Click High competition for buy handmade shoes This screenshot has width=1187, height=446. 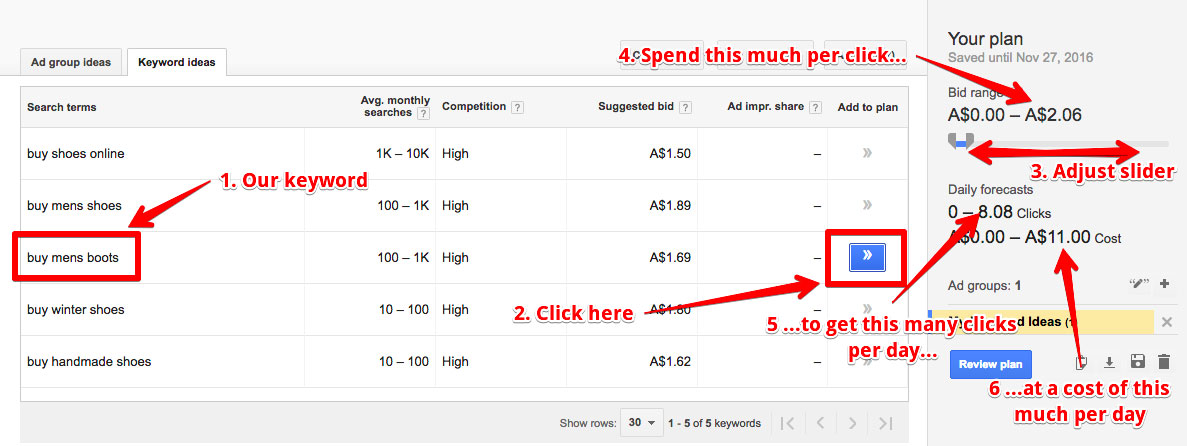click(456, 362)
